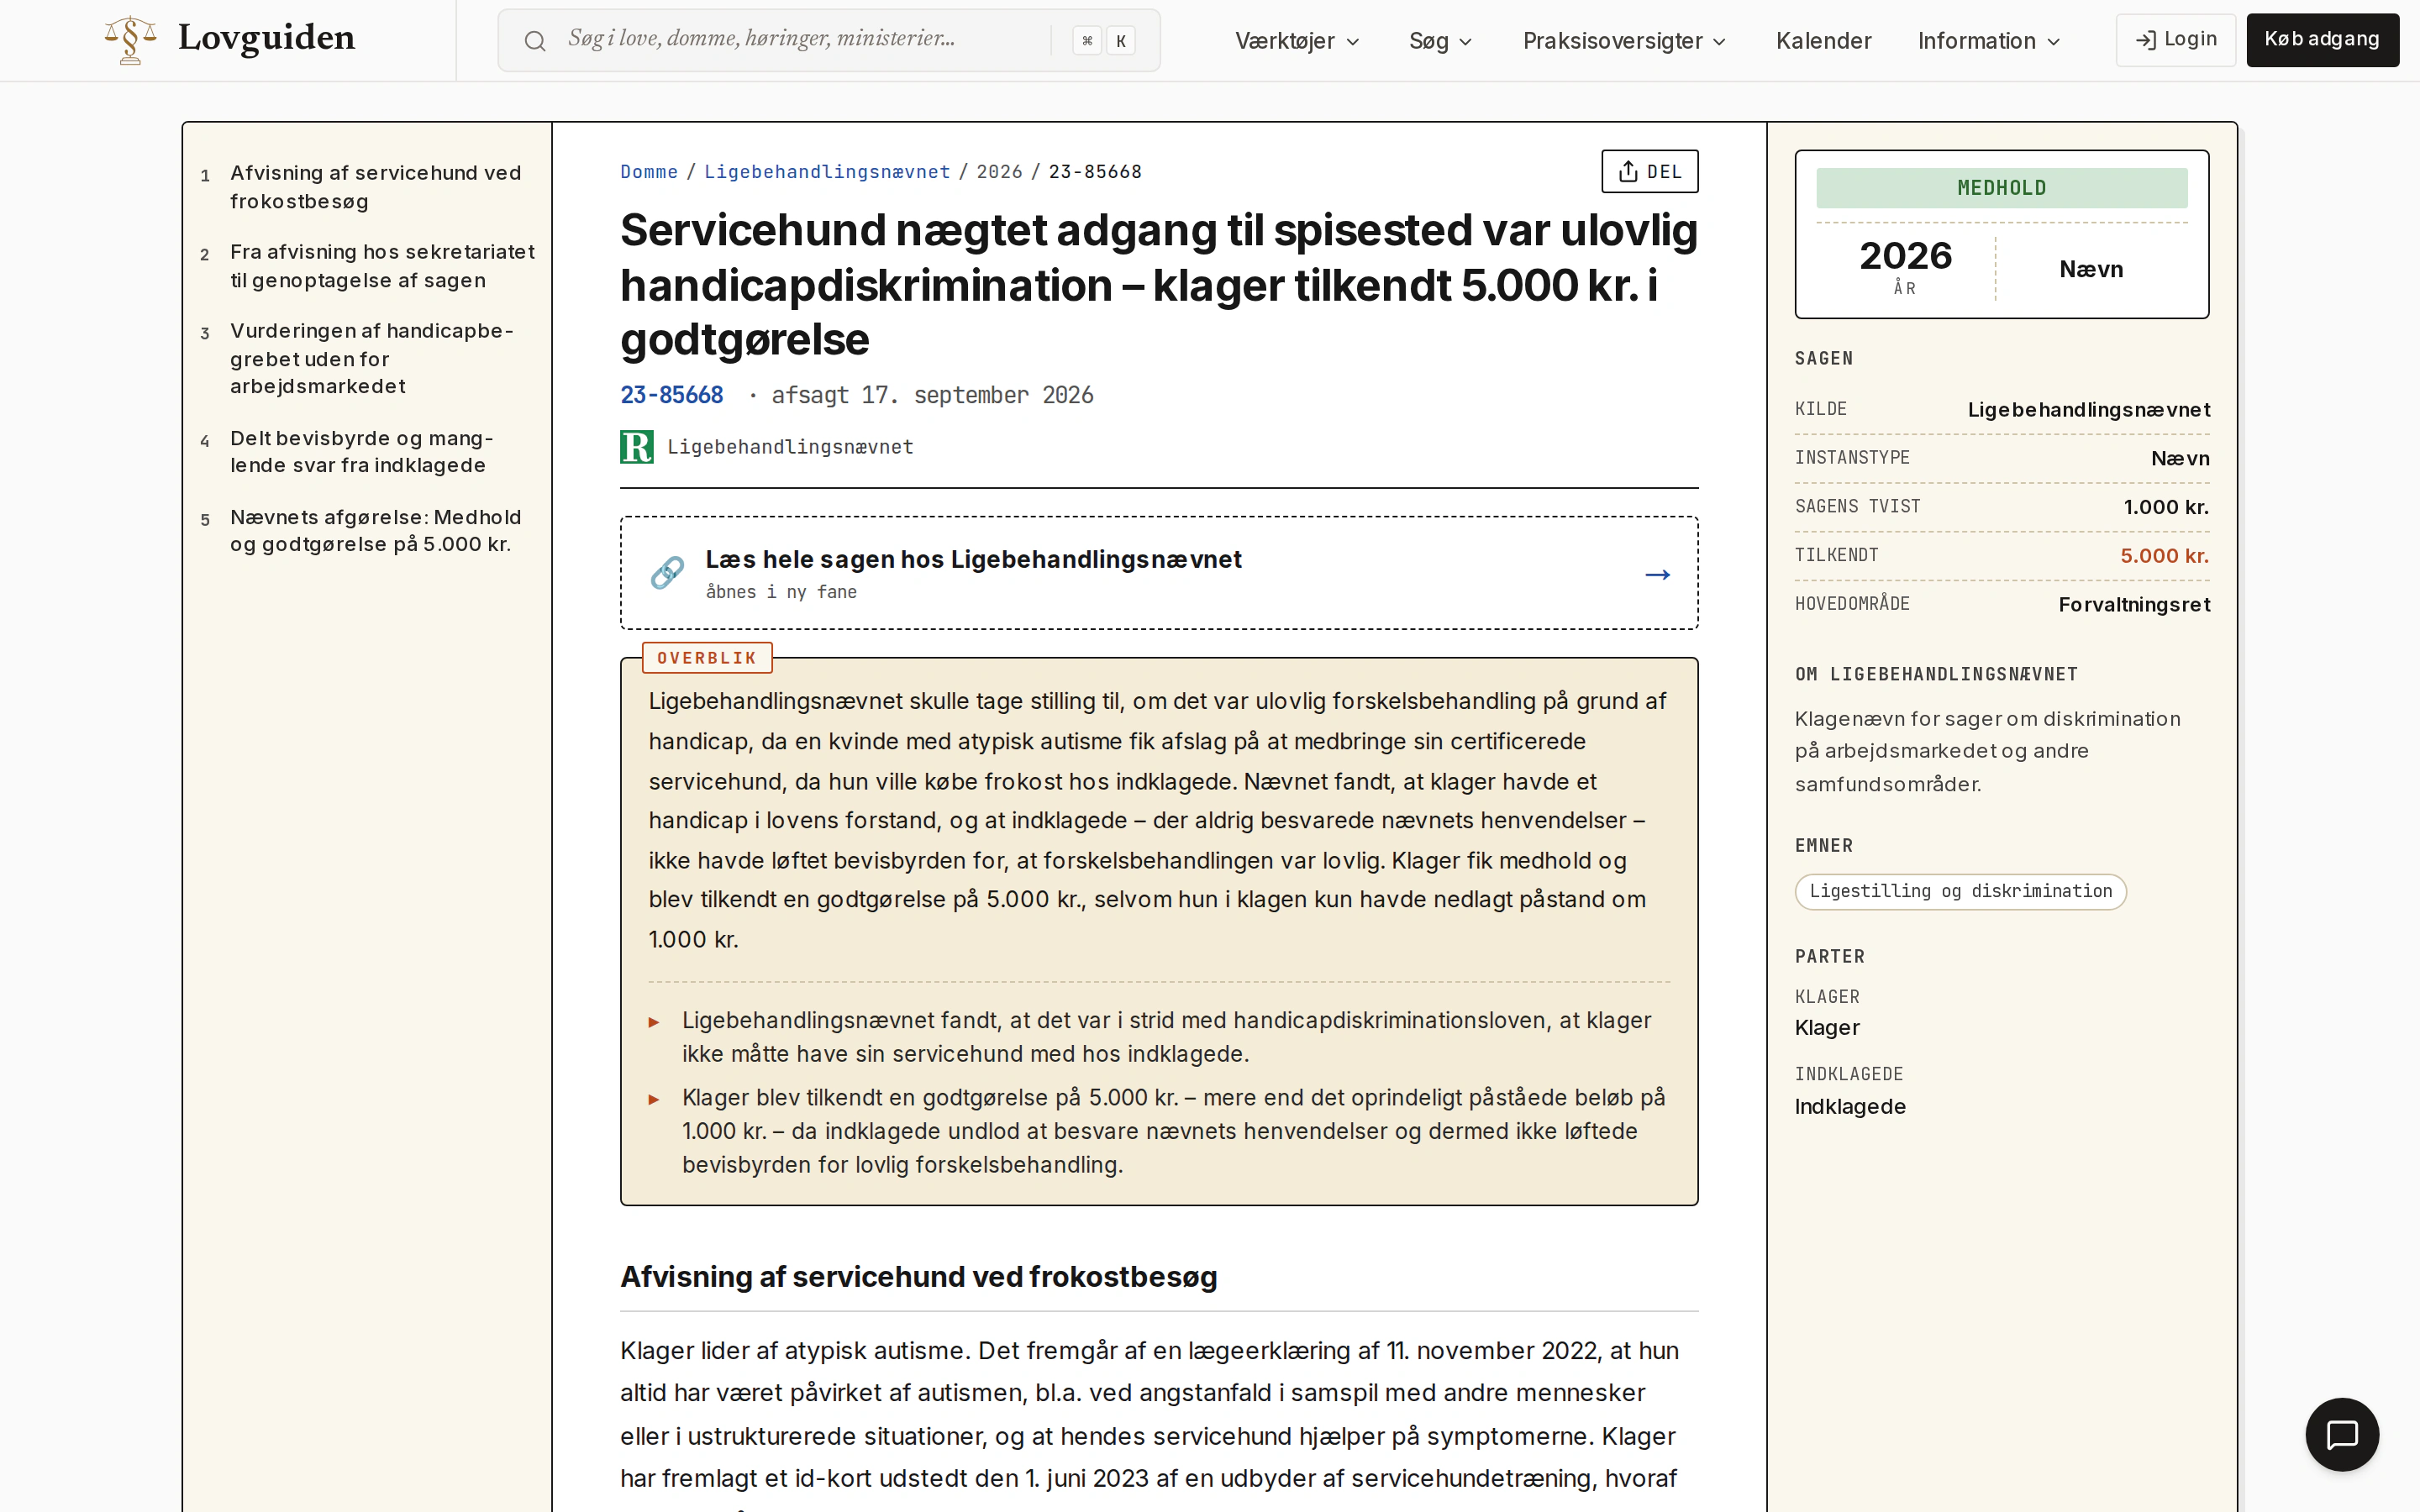This screenshot has height=1512, width=2420.
Task: Open Læs hele sagen hos Ligebehandlingsnævnet
Action: 1159,573
